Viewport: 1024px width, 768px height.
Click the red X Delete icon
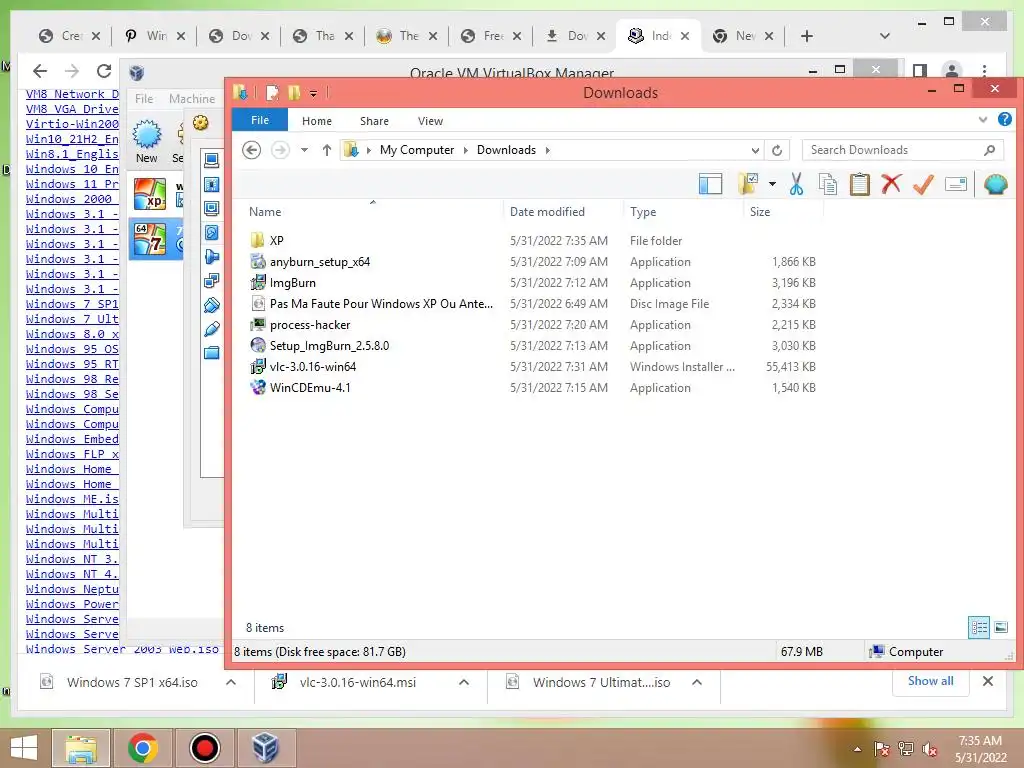click(x=891, y=184)
